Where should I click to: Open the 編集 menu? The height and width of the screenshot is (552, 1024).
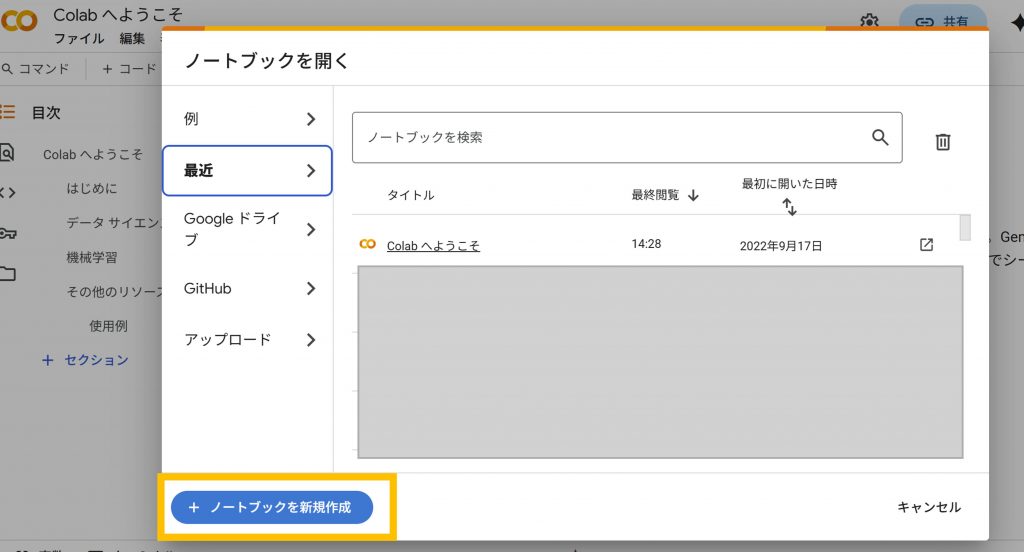[x=132, y=39]
